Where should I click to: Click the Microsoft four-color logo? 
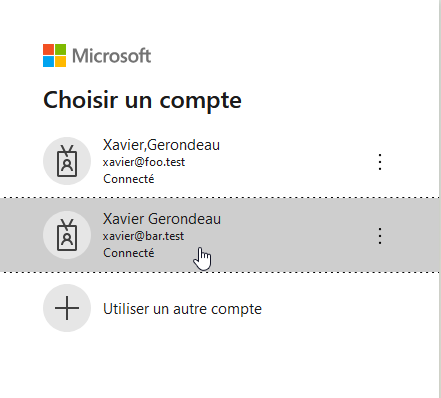[54, 55]
